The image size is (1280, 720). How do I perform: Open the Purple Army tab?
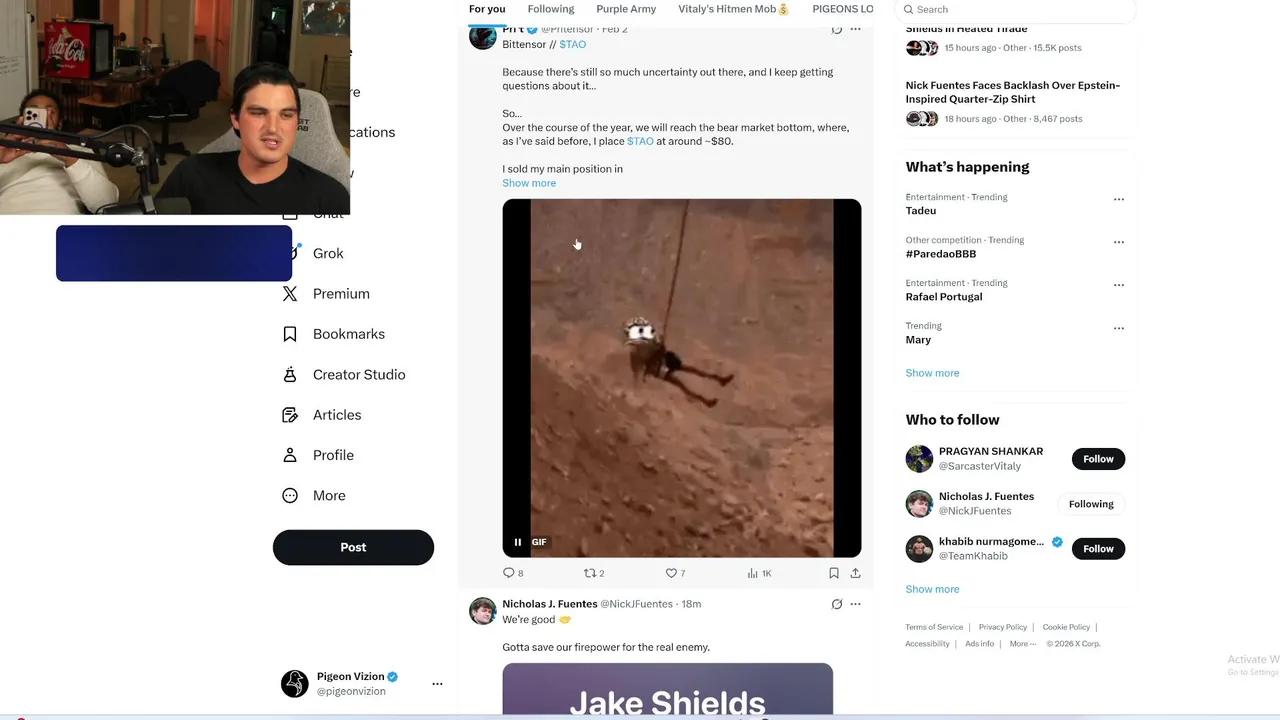click(x=626, y=9)
